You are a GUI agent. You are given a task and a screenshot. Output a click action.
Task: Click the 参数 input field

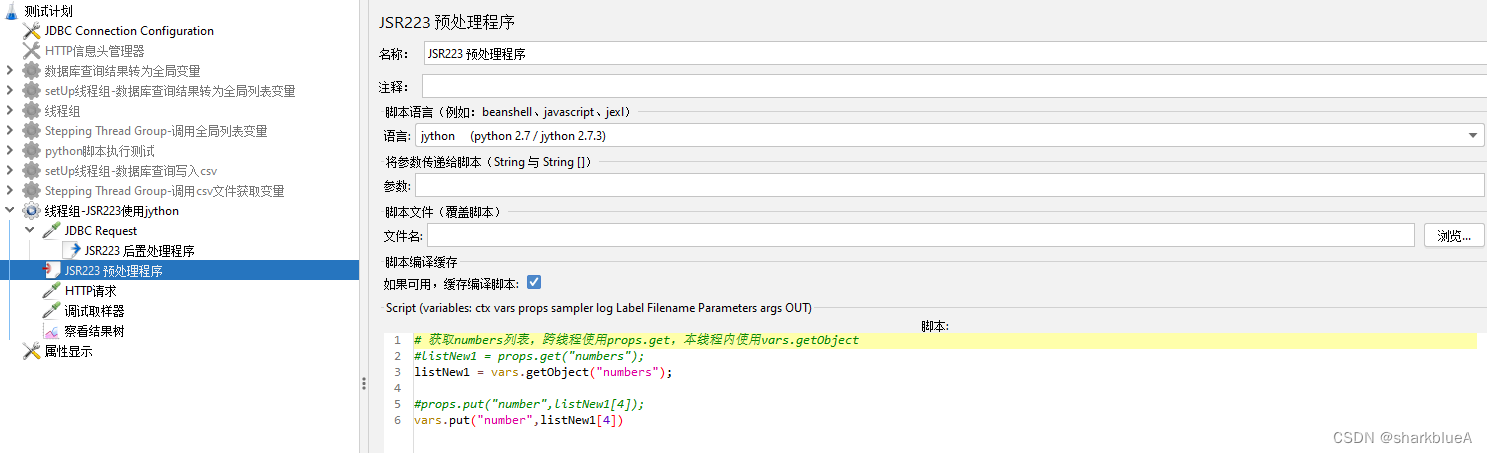[x=950, y=185]
